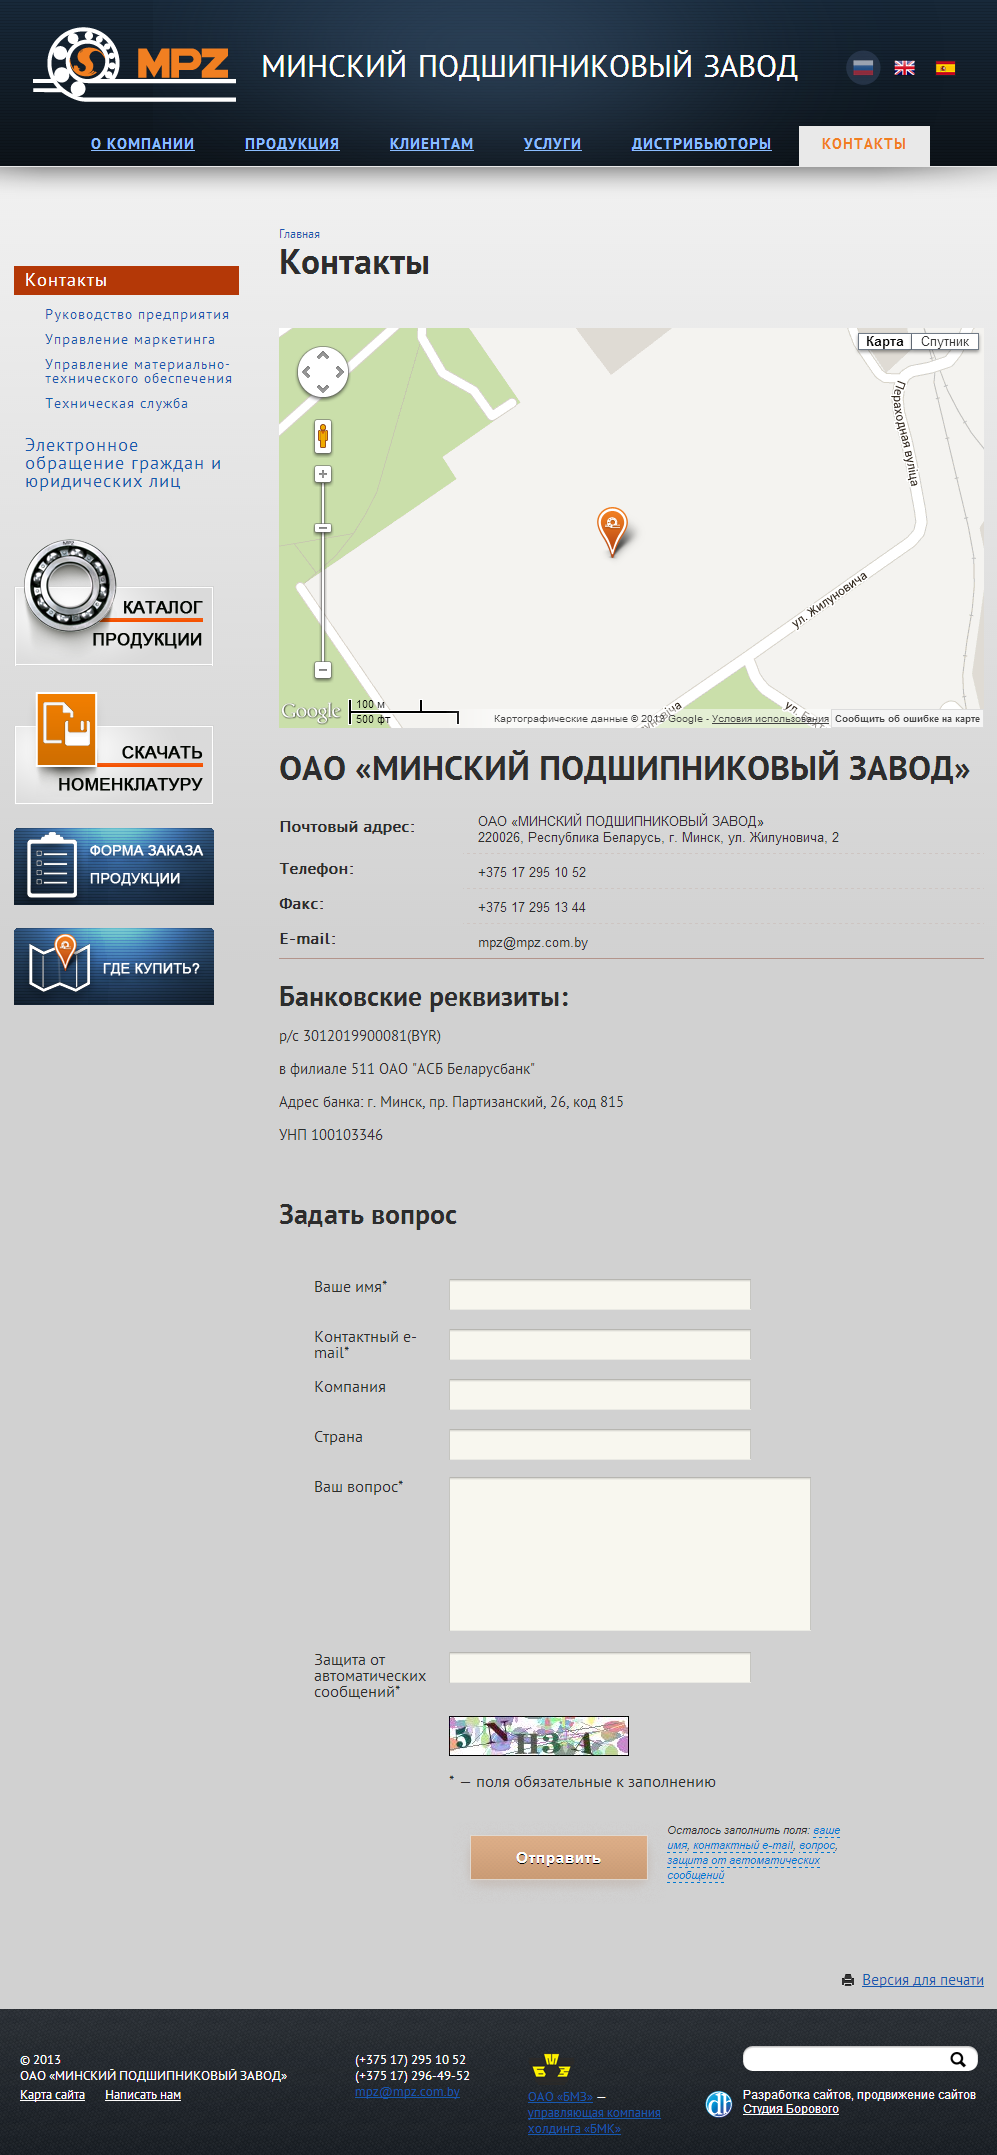Click the orange location marker on the map
Screen dimensions: 997x2155
pyautogui.click(x=612, y=531)
